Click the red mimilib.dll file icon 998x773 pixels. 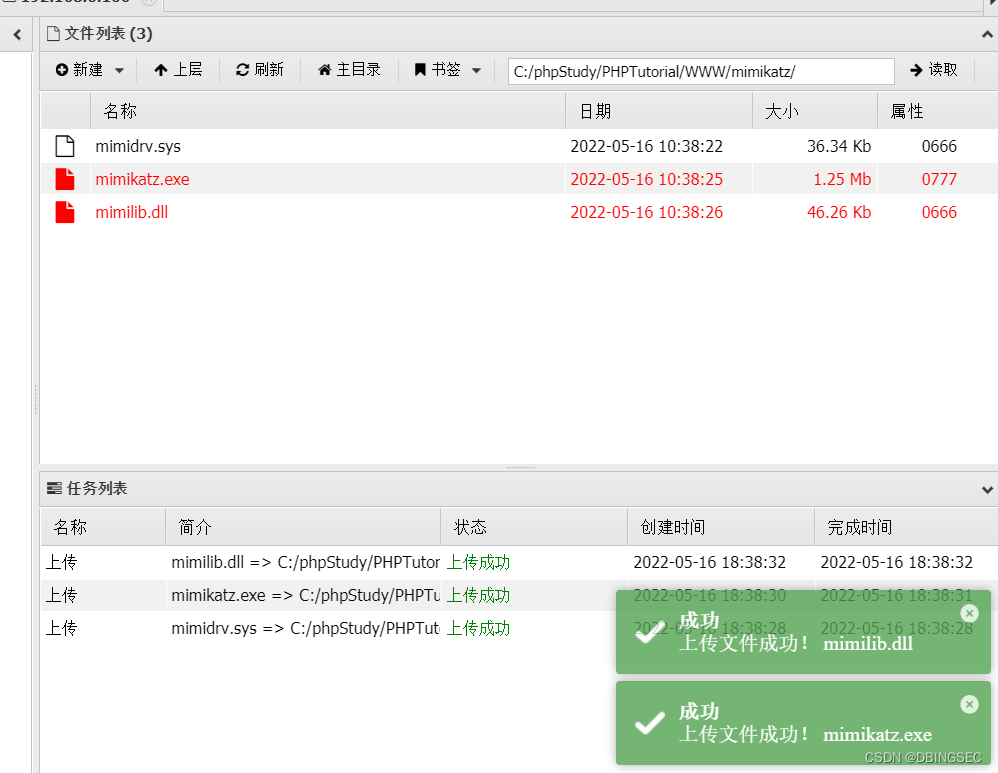[x=65, y=212]
